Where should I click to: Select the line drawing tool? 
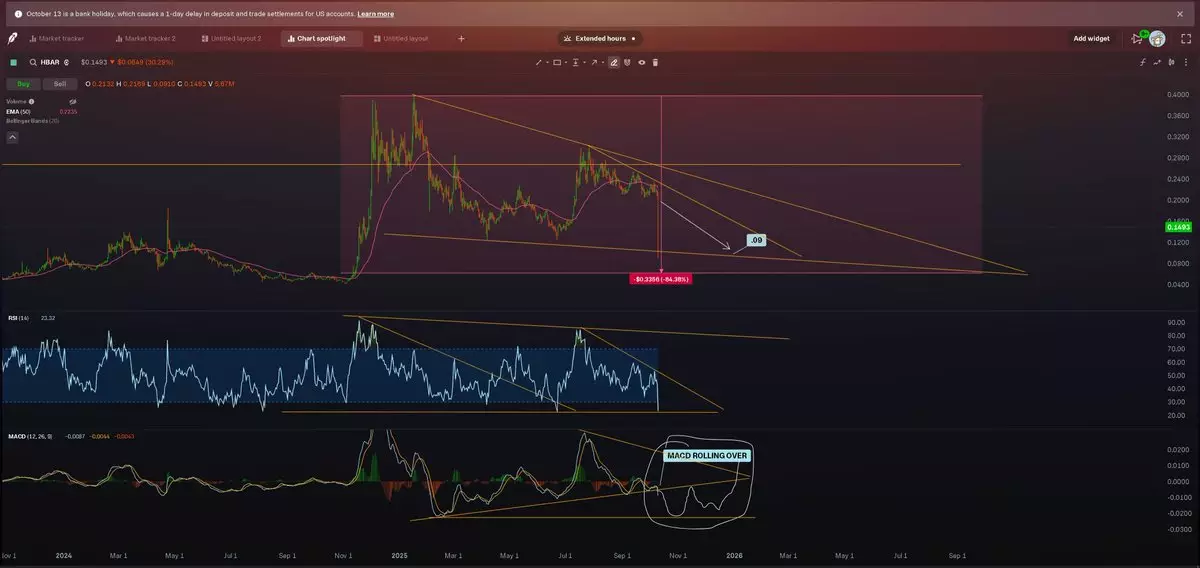pyautogui.click(x=538, y=62)
